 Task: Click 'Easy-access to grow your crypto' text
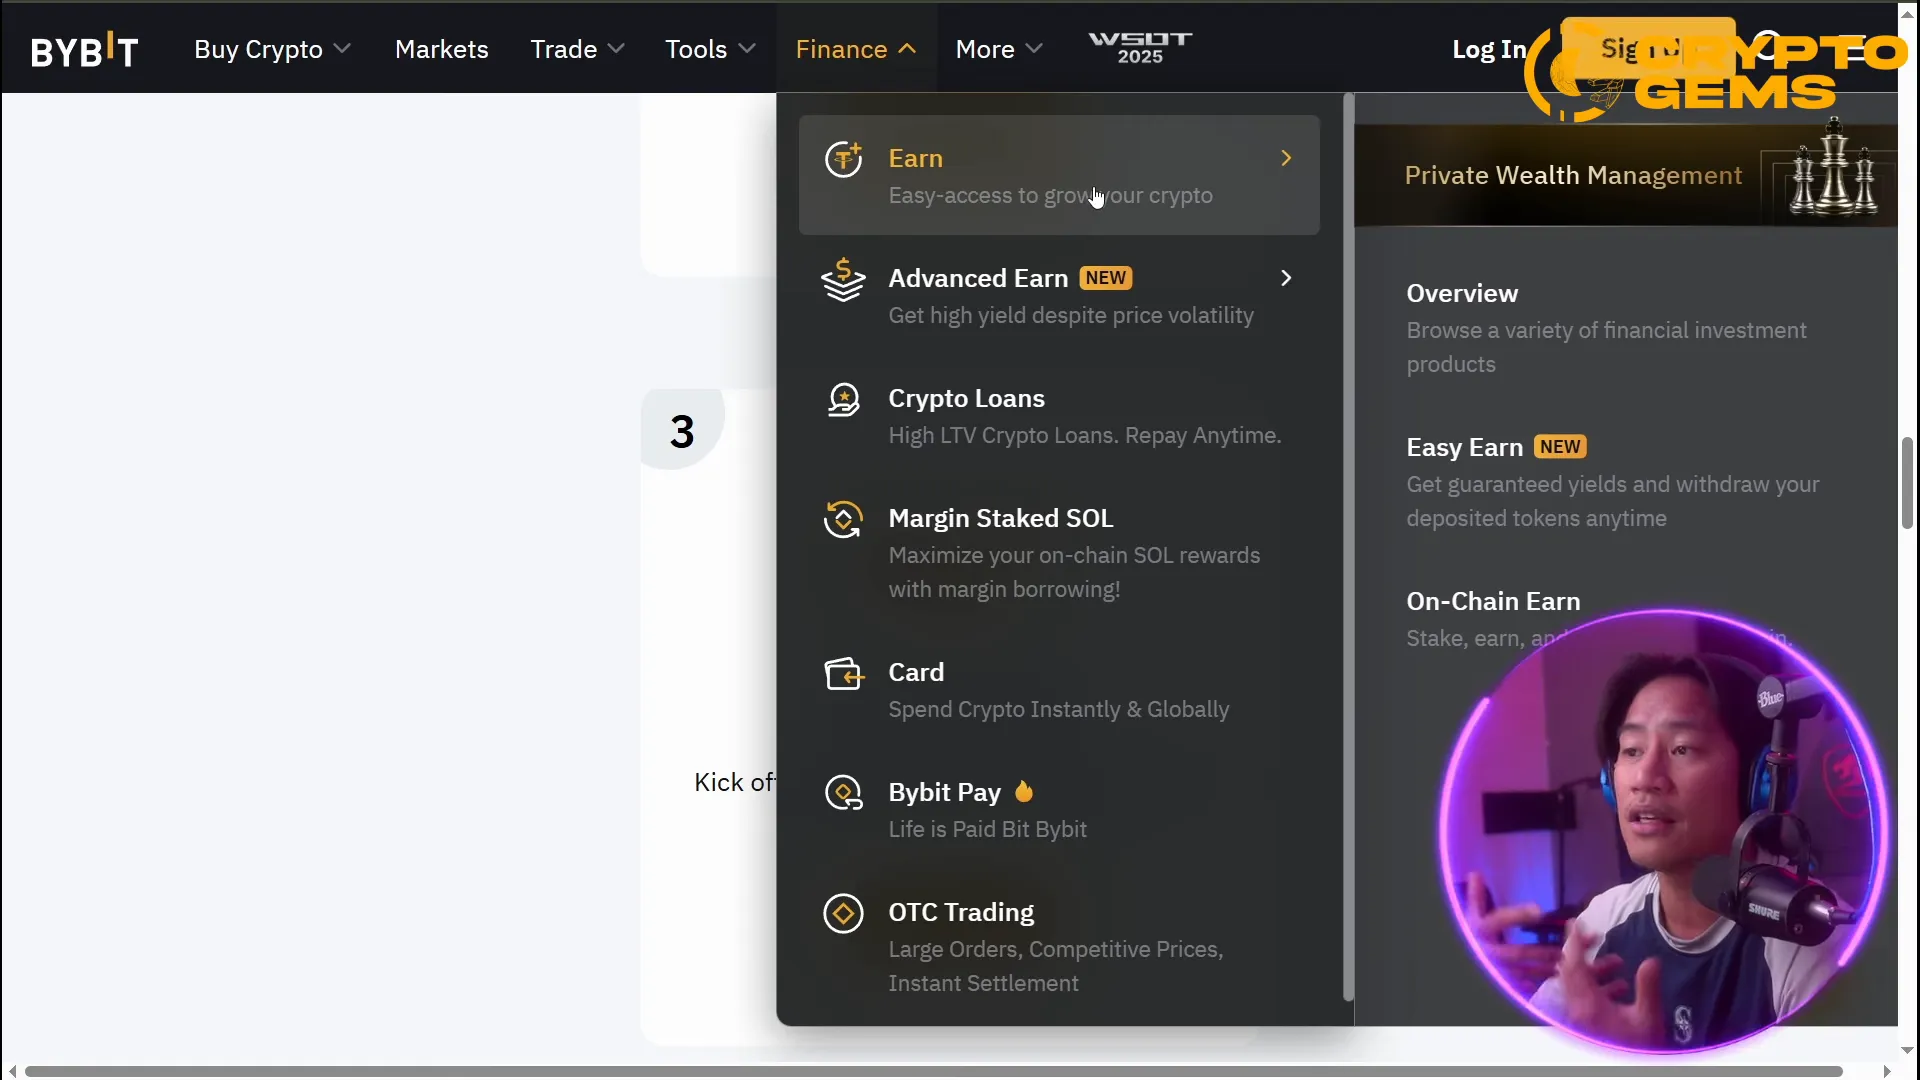coord(1050,196)
